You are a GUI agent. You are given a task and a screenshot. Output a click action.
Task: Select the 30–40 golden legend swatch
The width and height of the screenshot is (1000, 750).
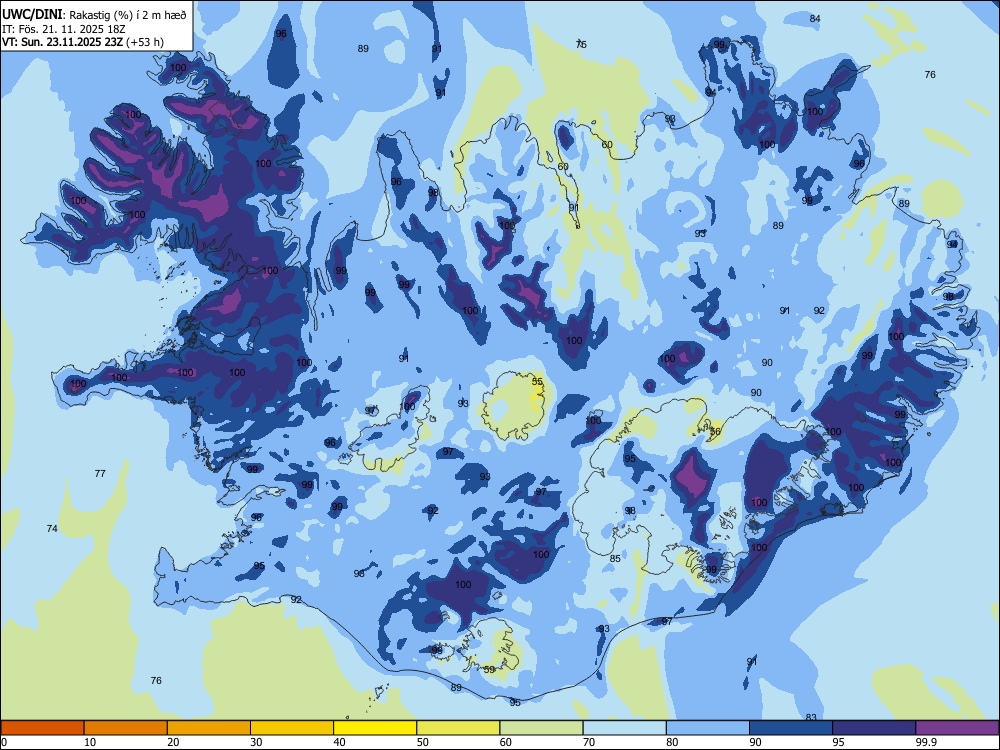pyautogui.click(x=292, y=728)
